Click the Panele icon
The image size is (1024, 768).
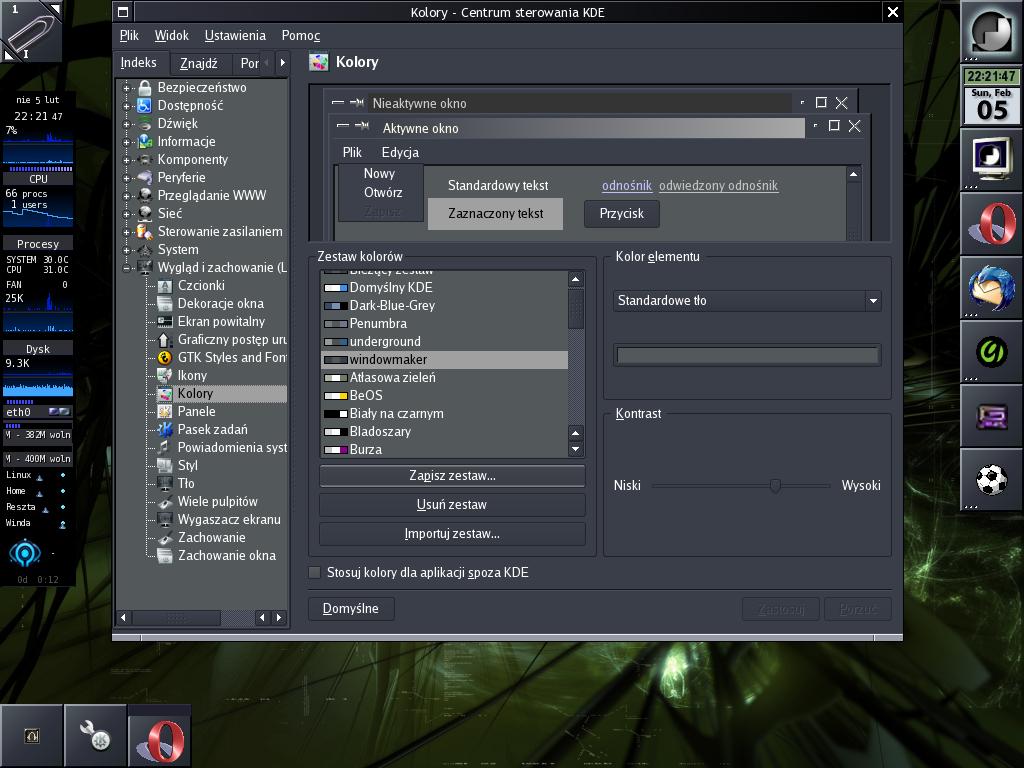165,411
